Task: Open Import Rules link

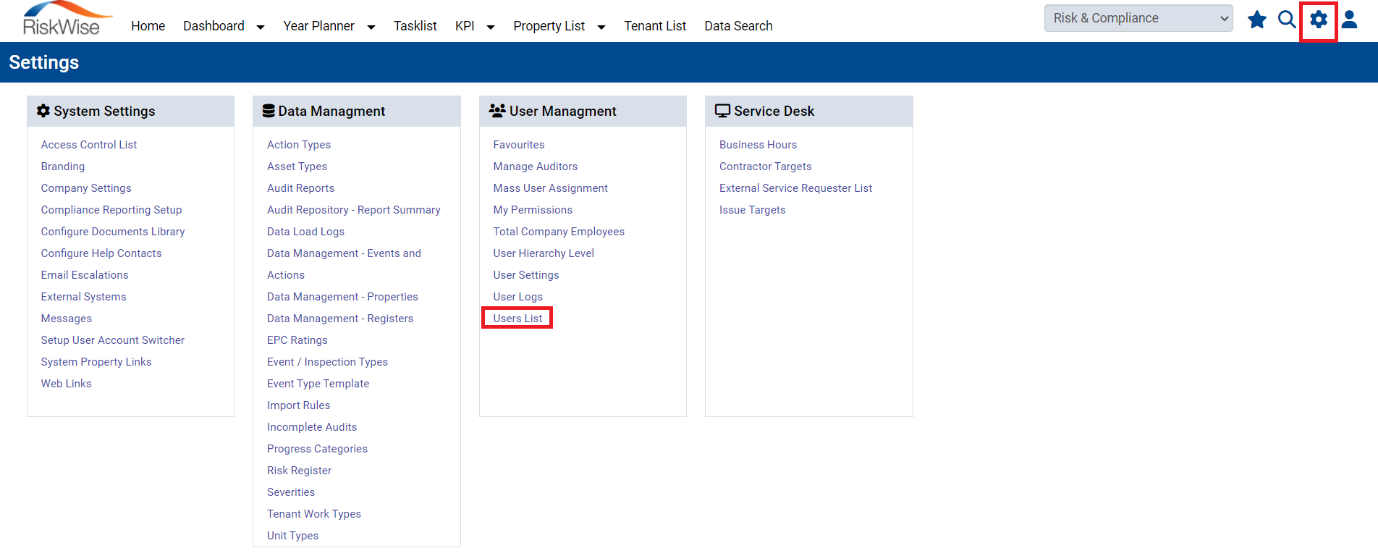Action: [x=298, y=406]
